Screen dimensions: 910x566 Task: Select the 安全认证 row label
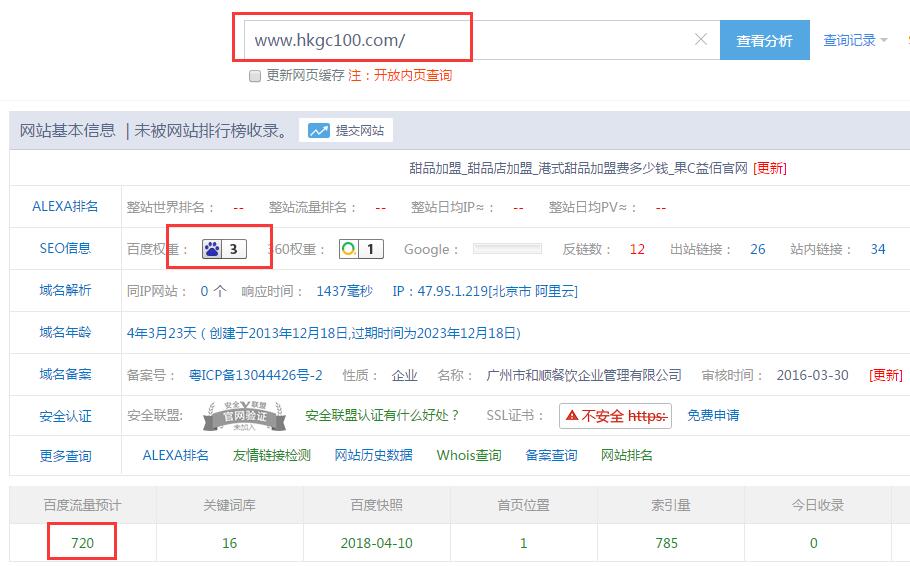[x=65, y=416]
